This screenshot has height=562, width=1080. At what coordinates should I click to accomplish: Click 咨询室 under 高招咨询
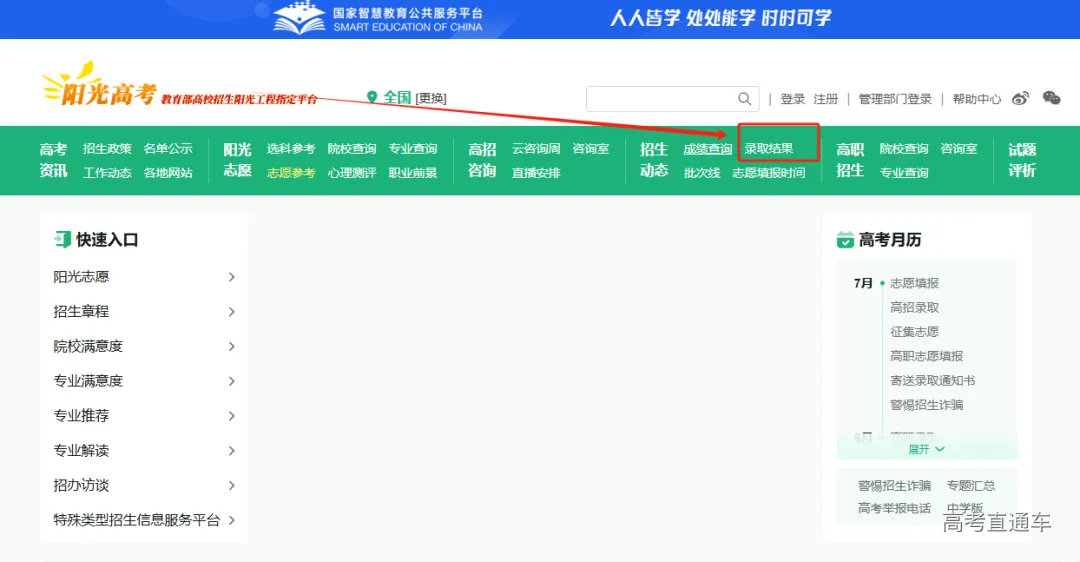[590, 149]
